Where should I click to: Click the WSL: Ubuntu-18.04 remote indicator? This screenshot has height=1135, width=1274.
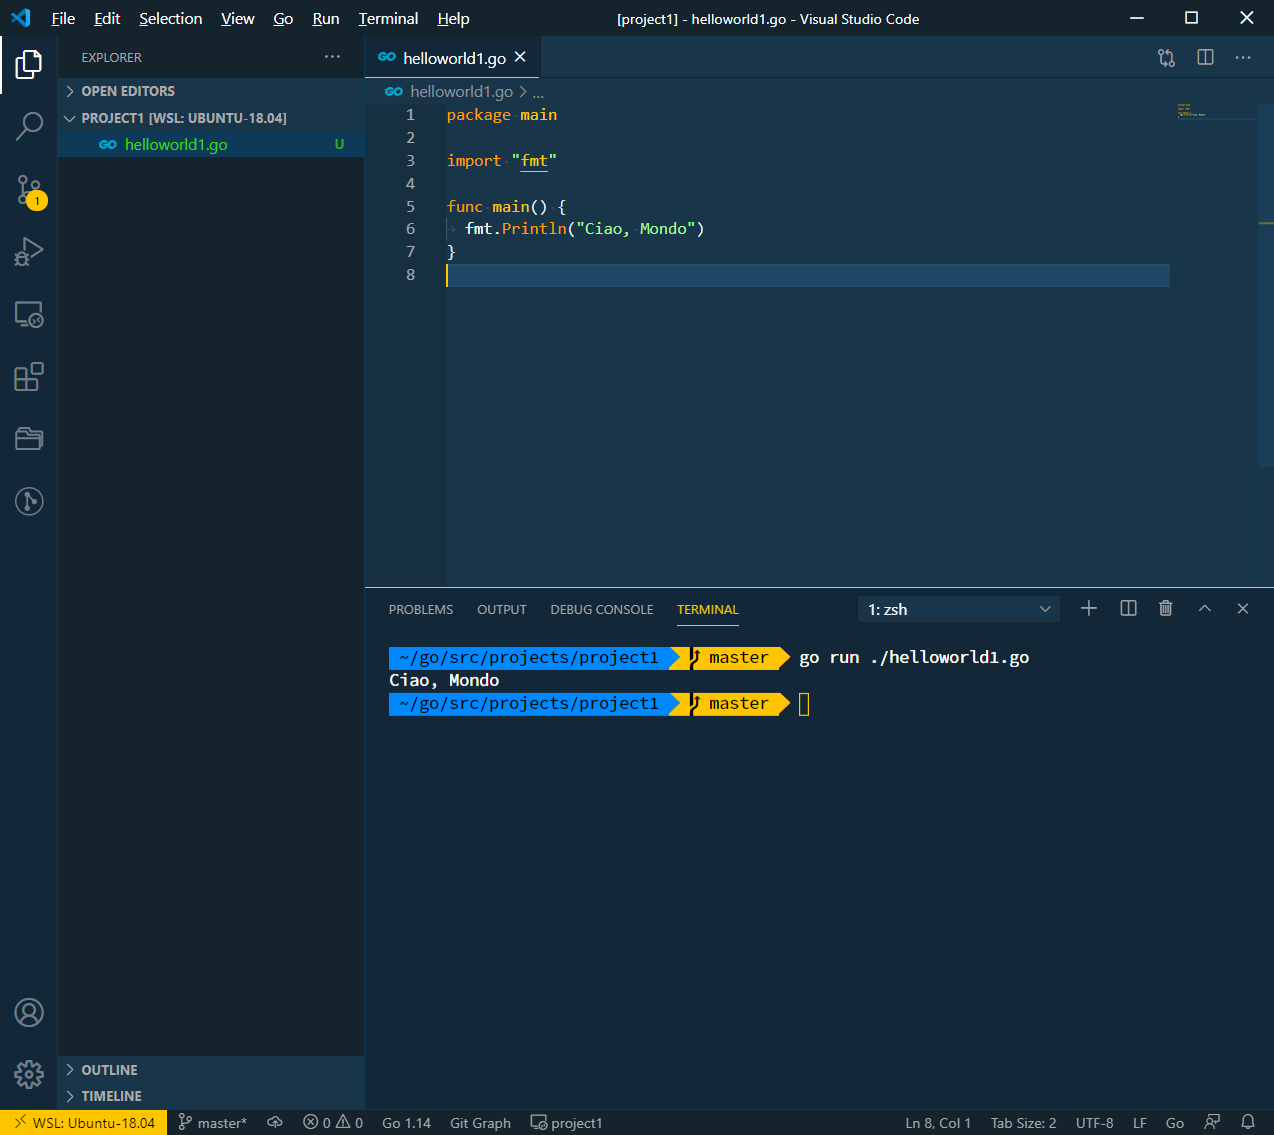[x=84, y=1122]
